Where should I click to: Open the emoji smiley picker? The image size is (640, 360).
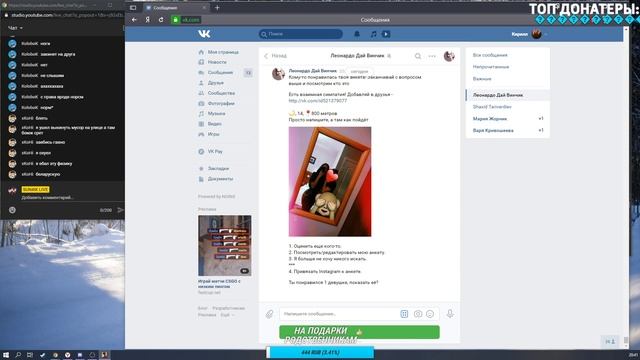(x=430, y=314)
